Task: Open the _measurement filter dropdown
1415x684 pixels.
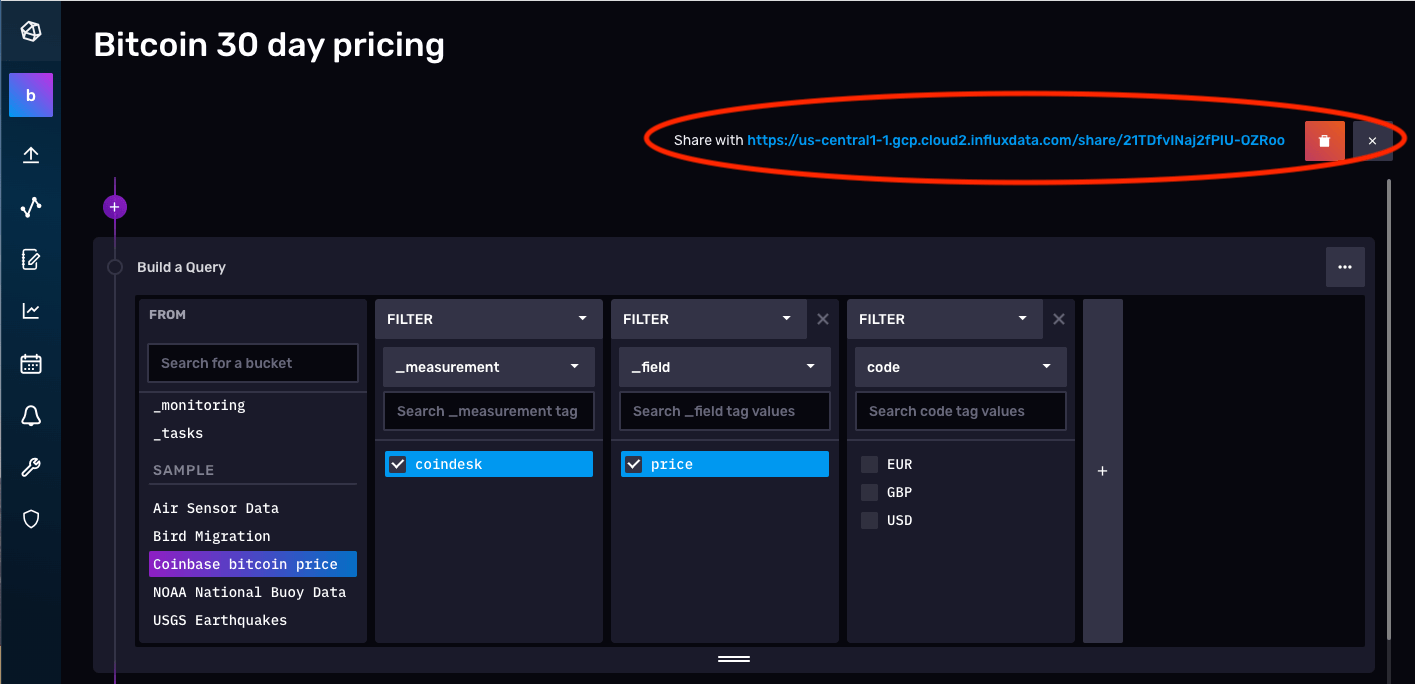Action: click(x=488, y=367)
